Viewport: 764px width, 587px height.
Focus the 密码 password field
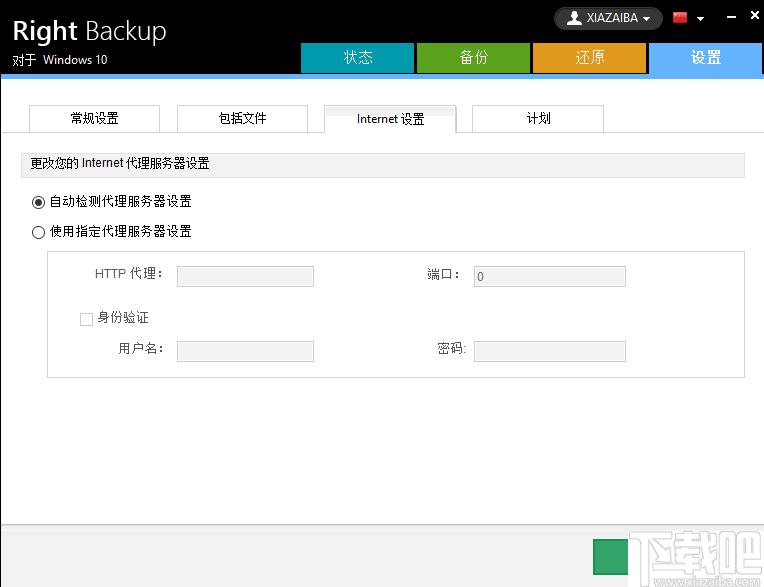point(550,351)
